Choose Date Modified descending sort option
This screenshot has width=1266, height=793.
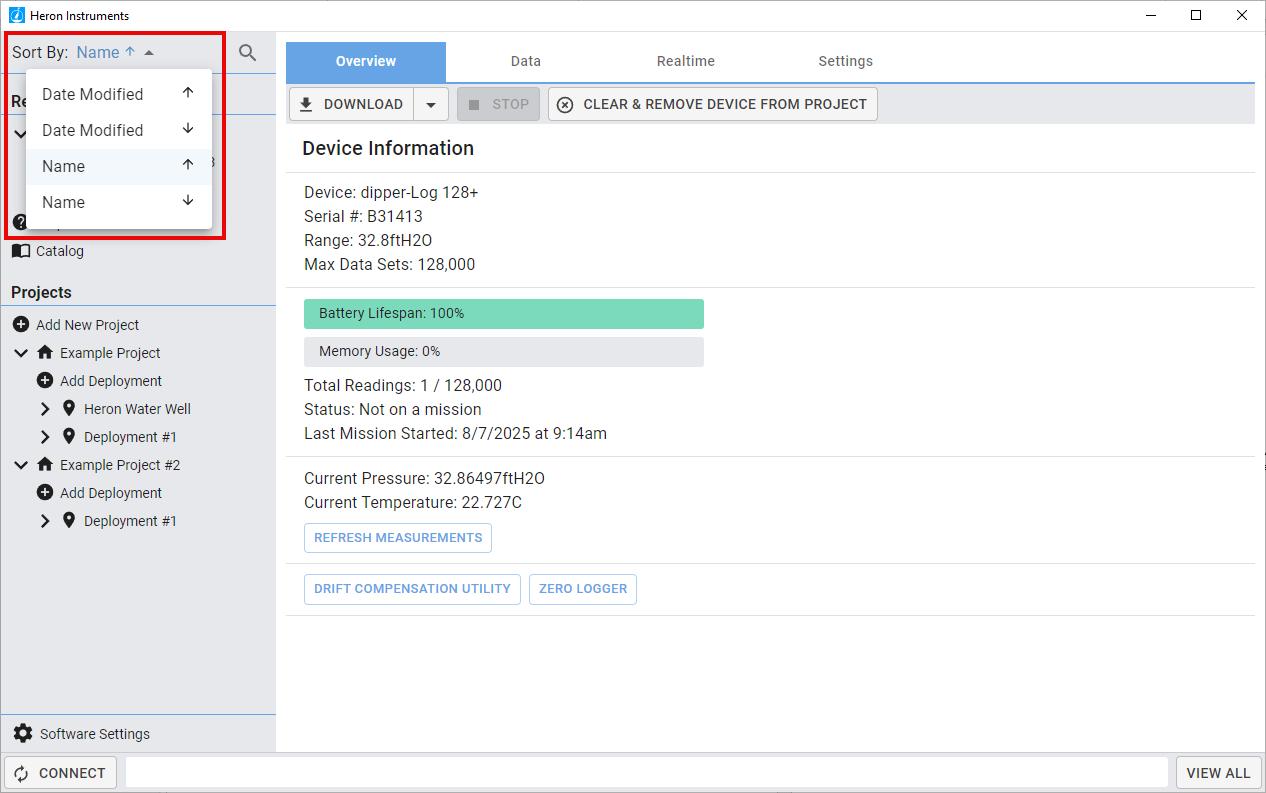coord(119,130)
